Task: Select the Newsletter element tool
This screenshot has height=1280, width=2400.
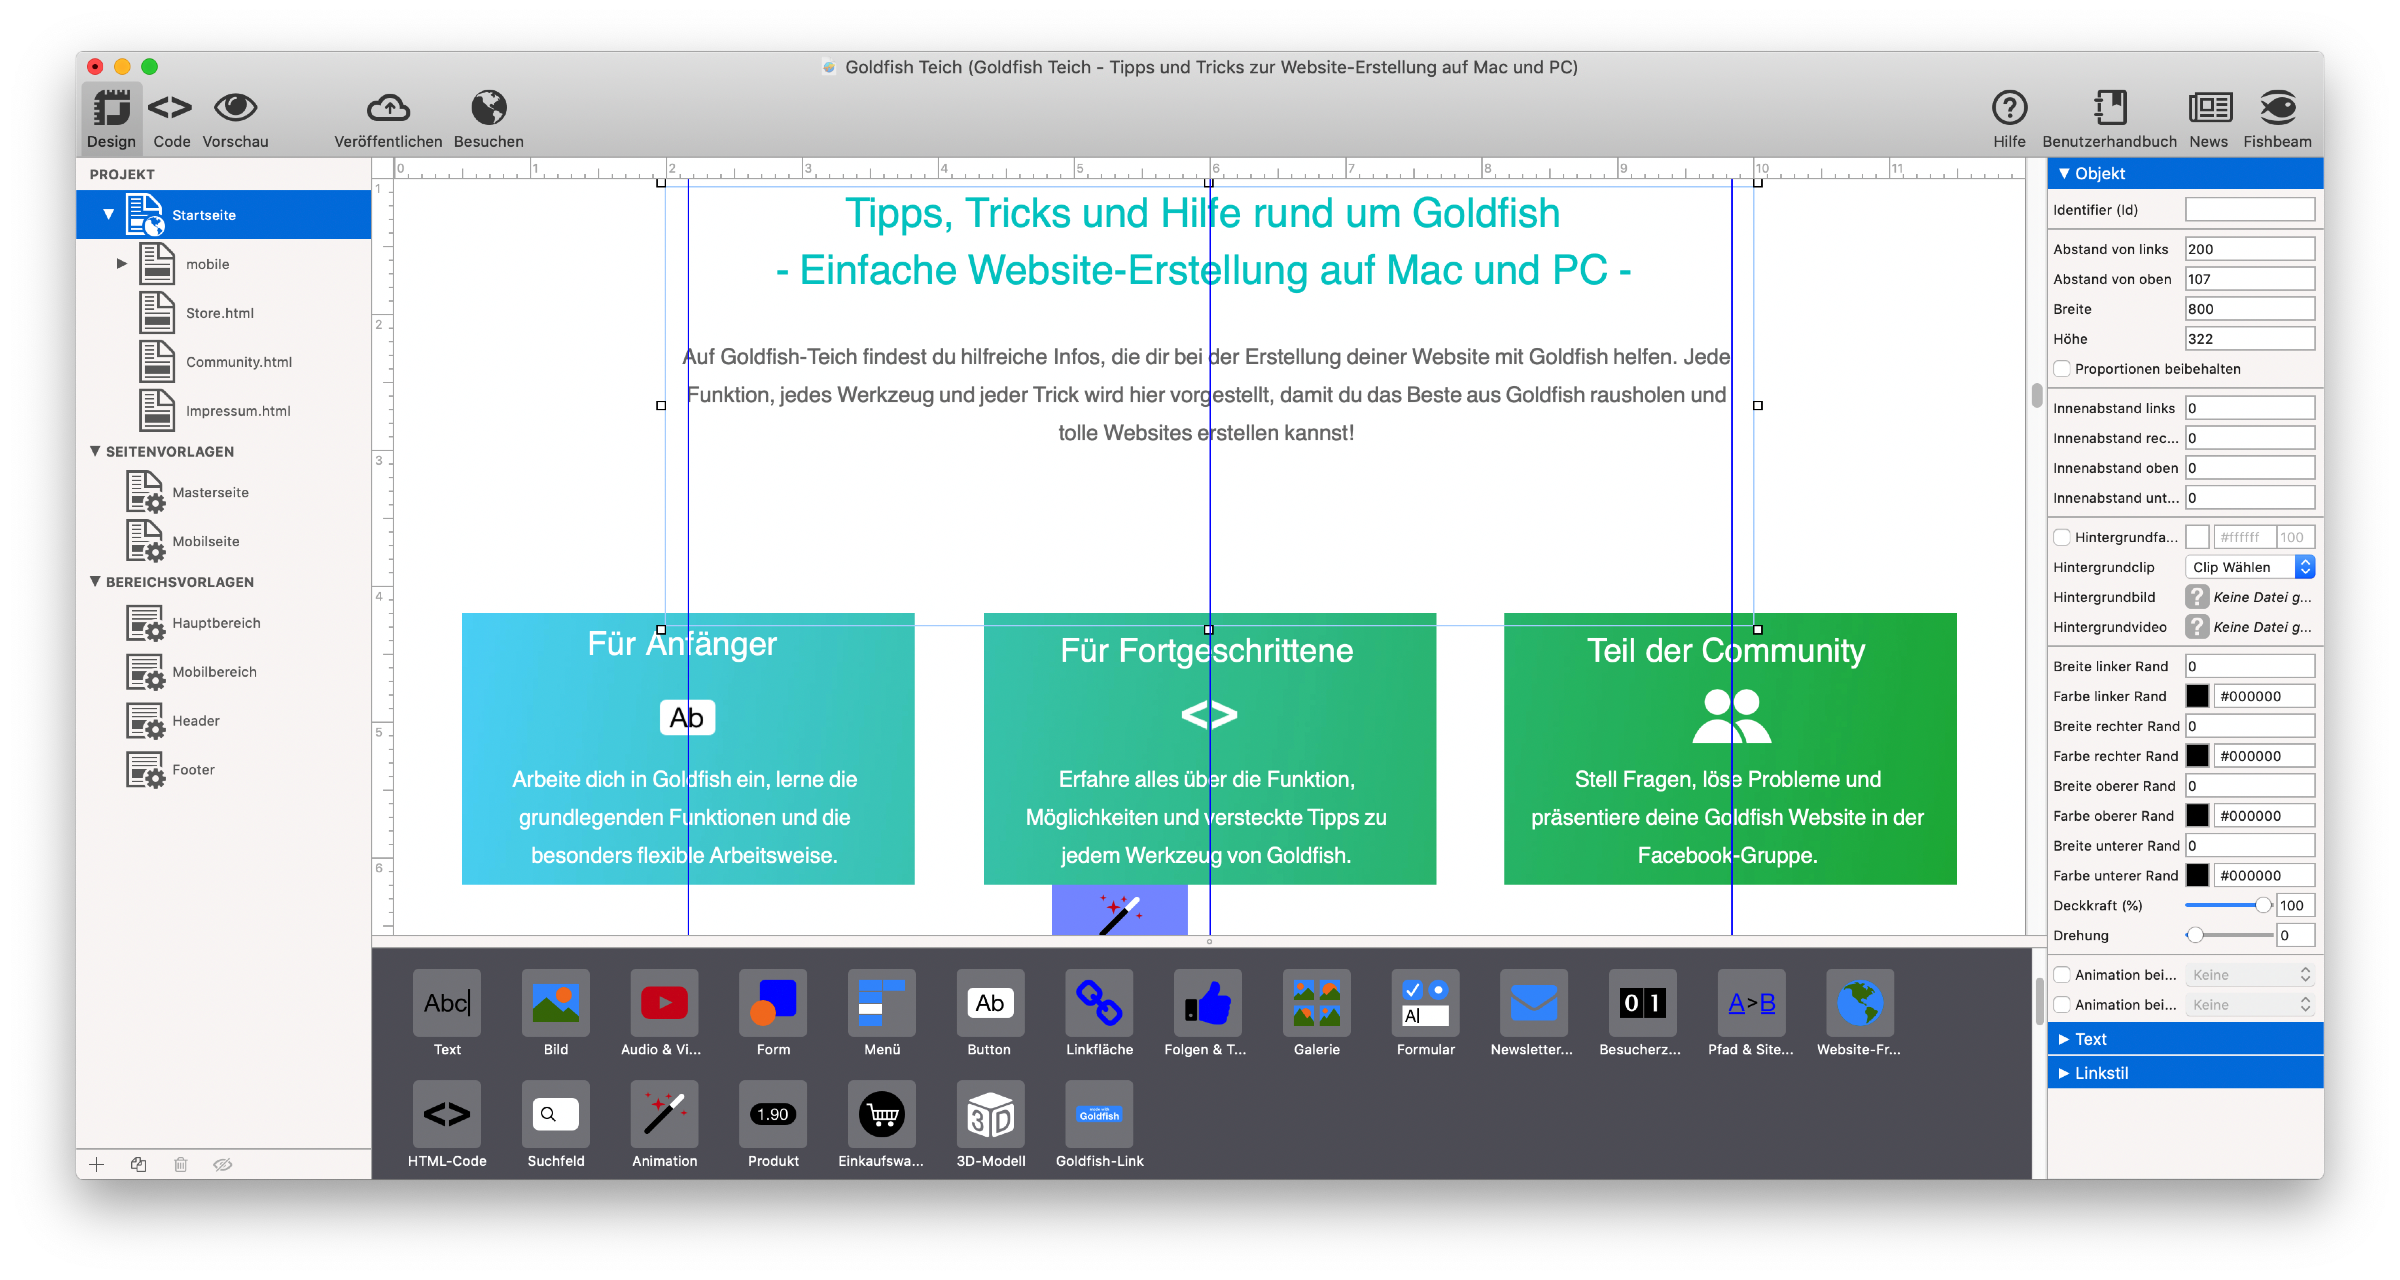Action: 1533,1013
